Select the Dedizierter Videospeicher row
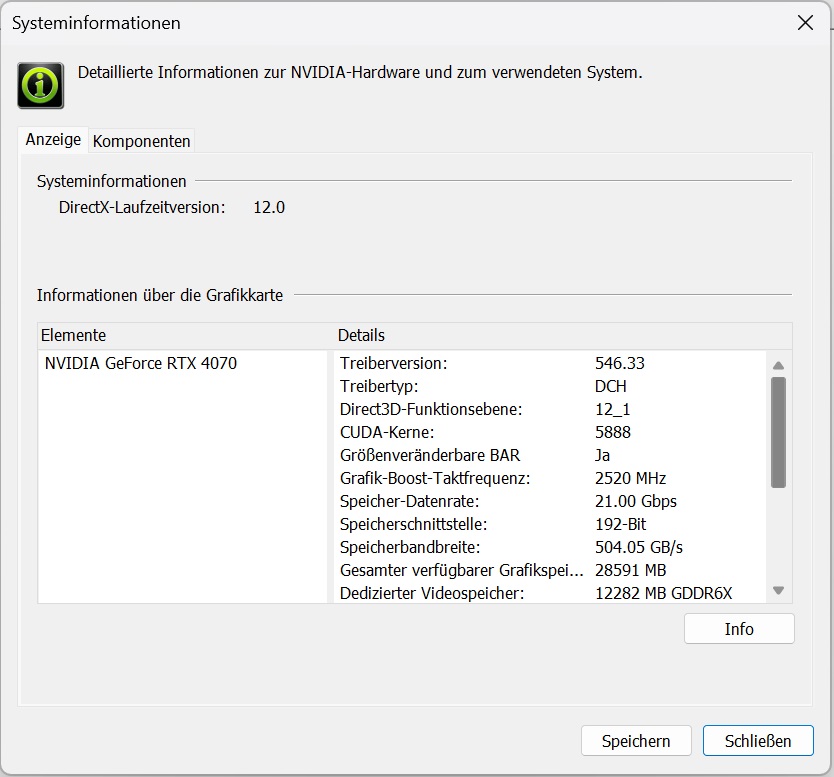 click(432, 593)
